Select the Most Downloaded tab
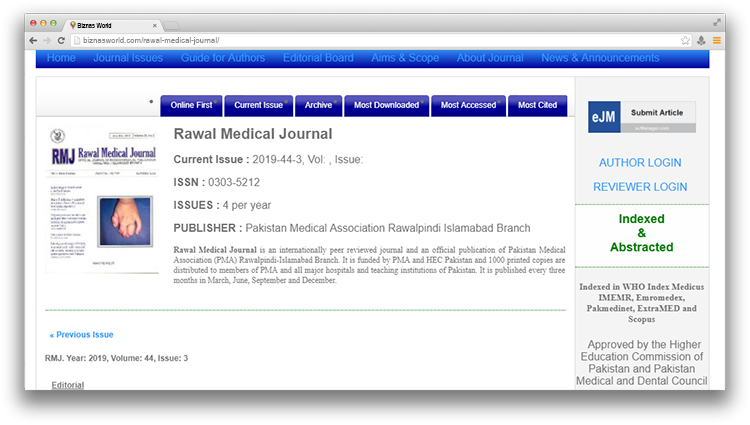Viewport: 750px width, 425px height. pyautogui.click(x=387, y=105)
